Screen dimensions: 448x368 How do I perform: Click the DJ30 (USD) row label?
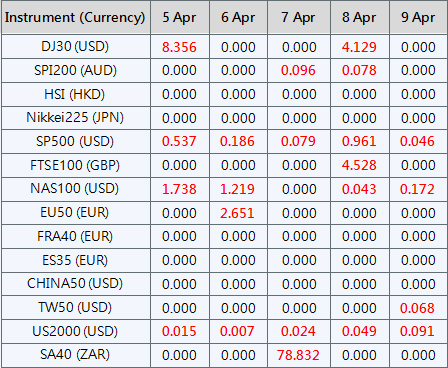76,47
